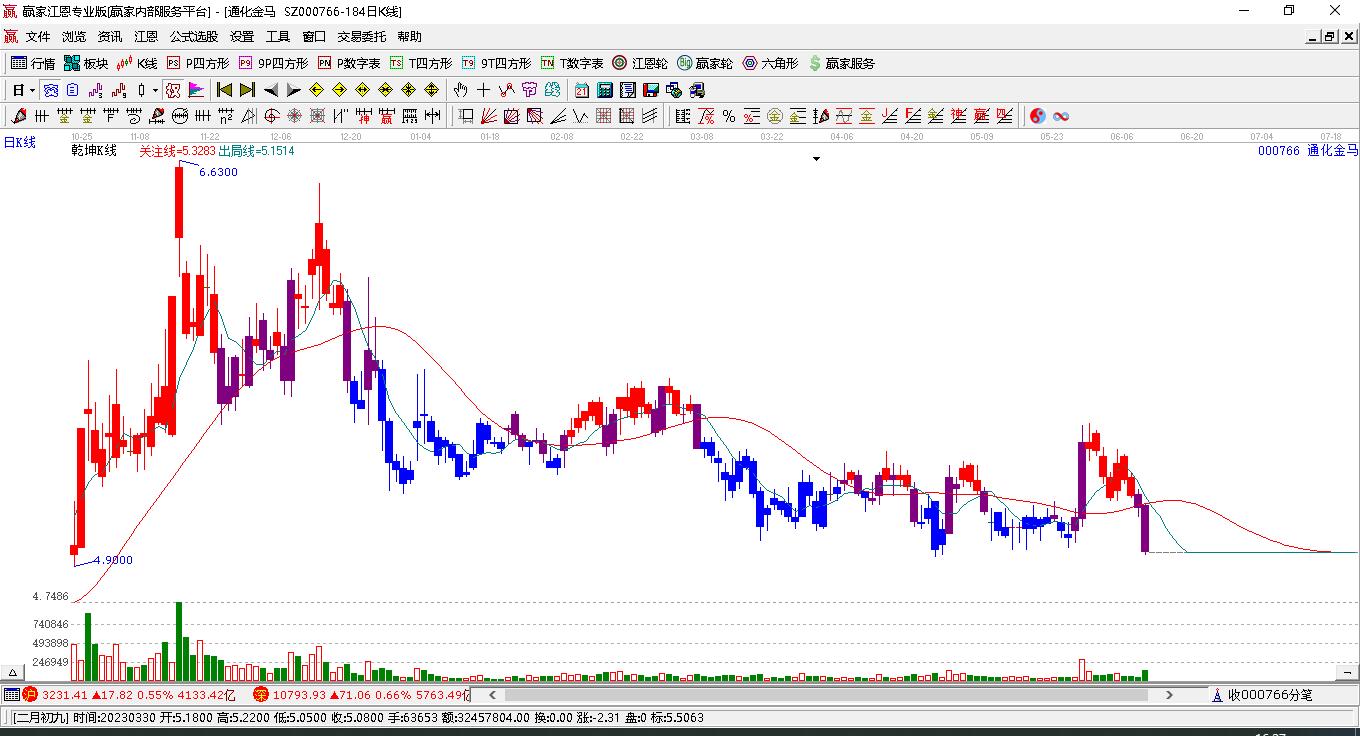Click the yin-yang taiji icon
1360x736 pixels.
tap(1037, 116)
